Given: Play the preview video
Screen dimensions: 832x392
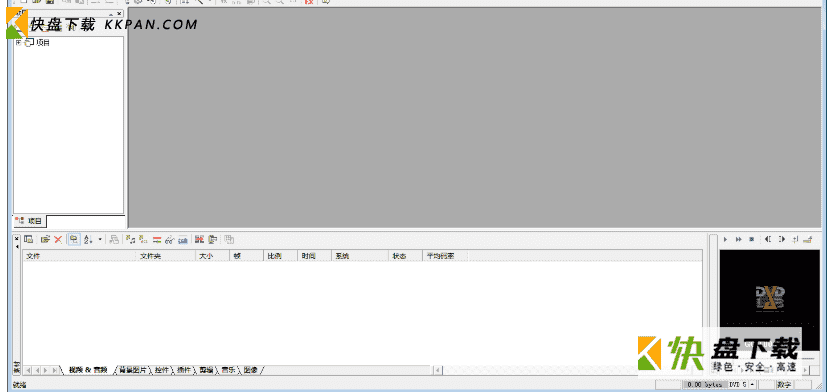Looking at the screenshot, I should (725, 240).
